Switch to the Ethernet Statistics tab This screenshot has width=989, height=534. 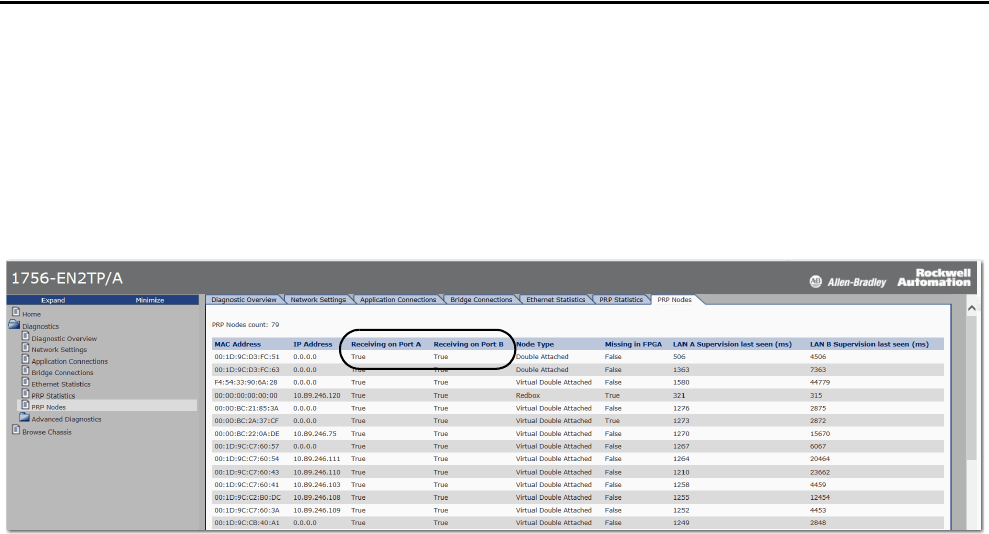pos(556,299)
